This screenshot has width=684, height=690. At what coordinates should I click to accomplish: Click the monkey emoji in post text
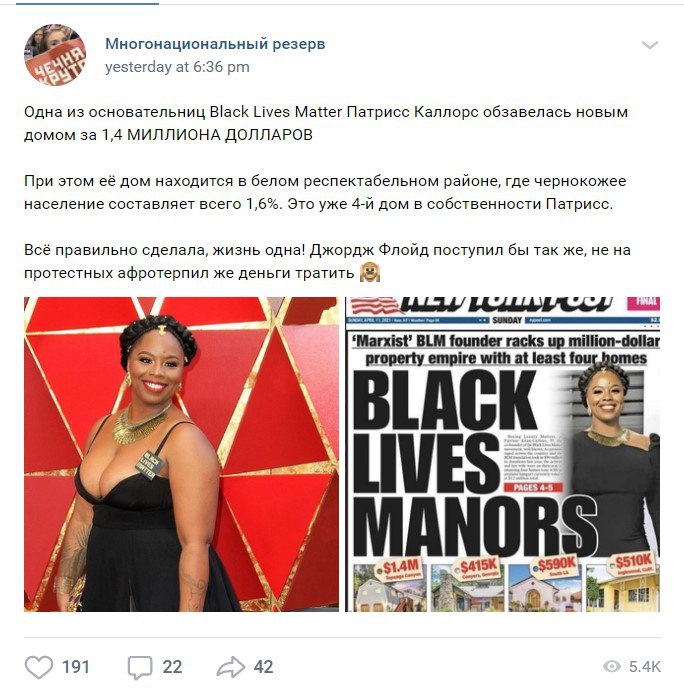(x=370, y=272)
